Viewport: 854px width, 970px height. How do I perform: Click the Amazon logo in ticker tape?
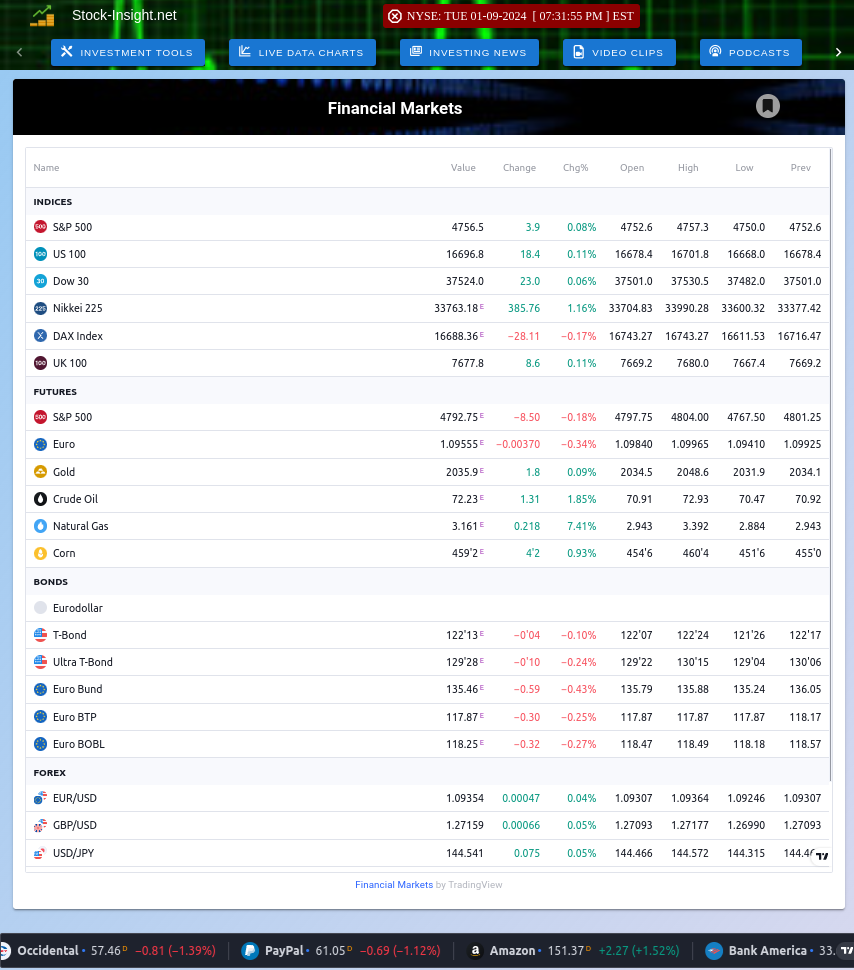[475, 950]
